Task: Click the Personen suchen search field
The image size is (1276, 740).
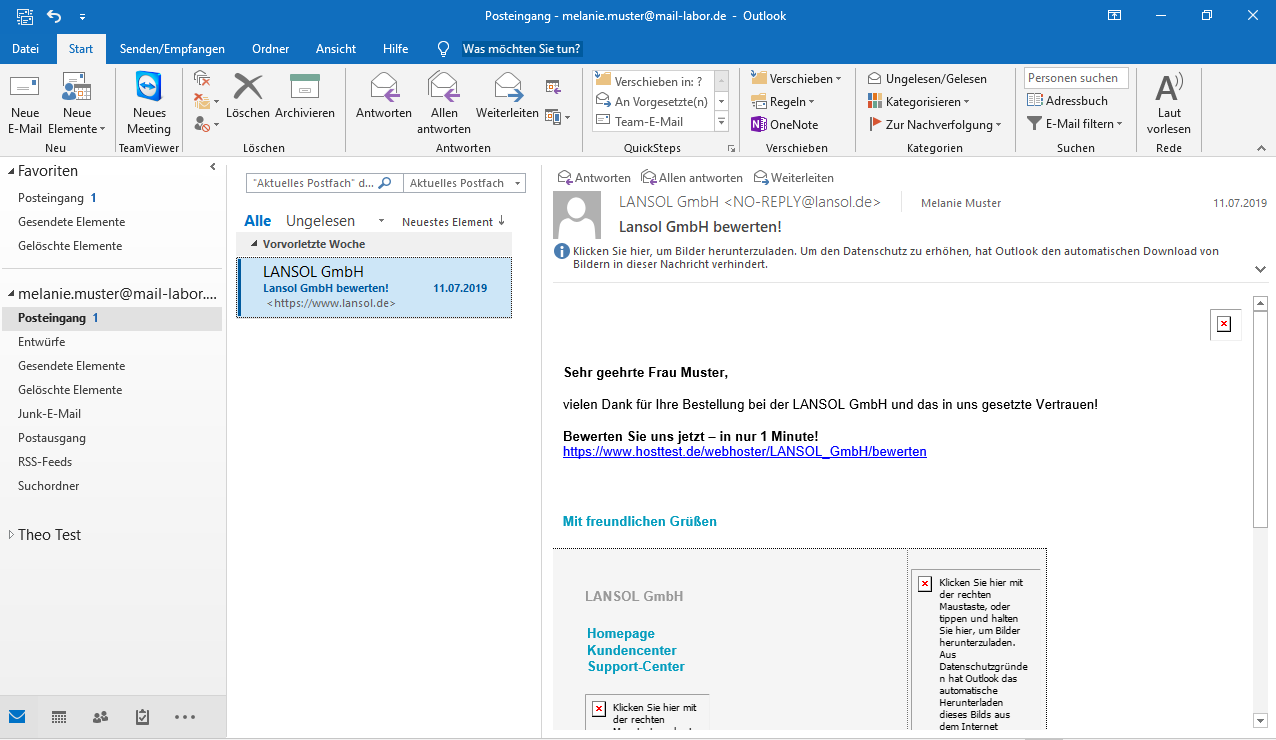Action: (1077, 78)
